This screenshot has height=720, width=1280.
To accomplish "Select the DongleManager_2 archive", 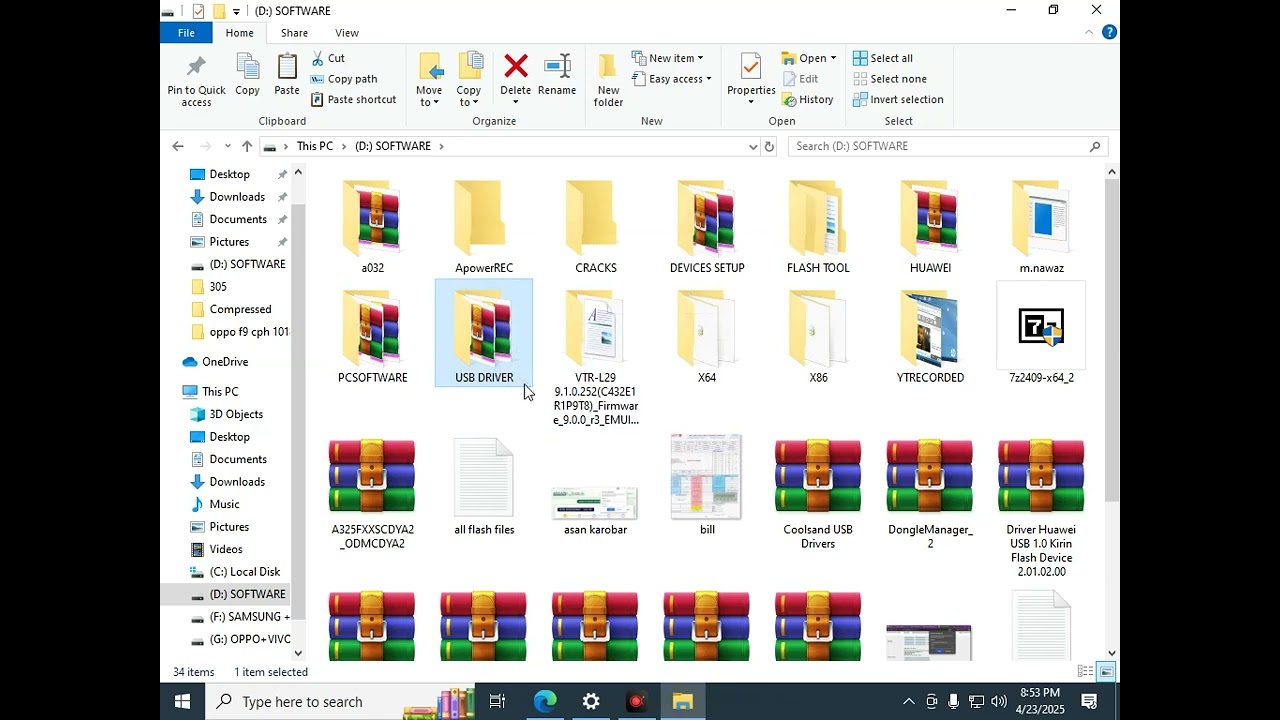I will point(930,494).
